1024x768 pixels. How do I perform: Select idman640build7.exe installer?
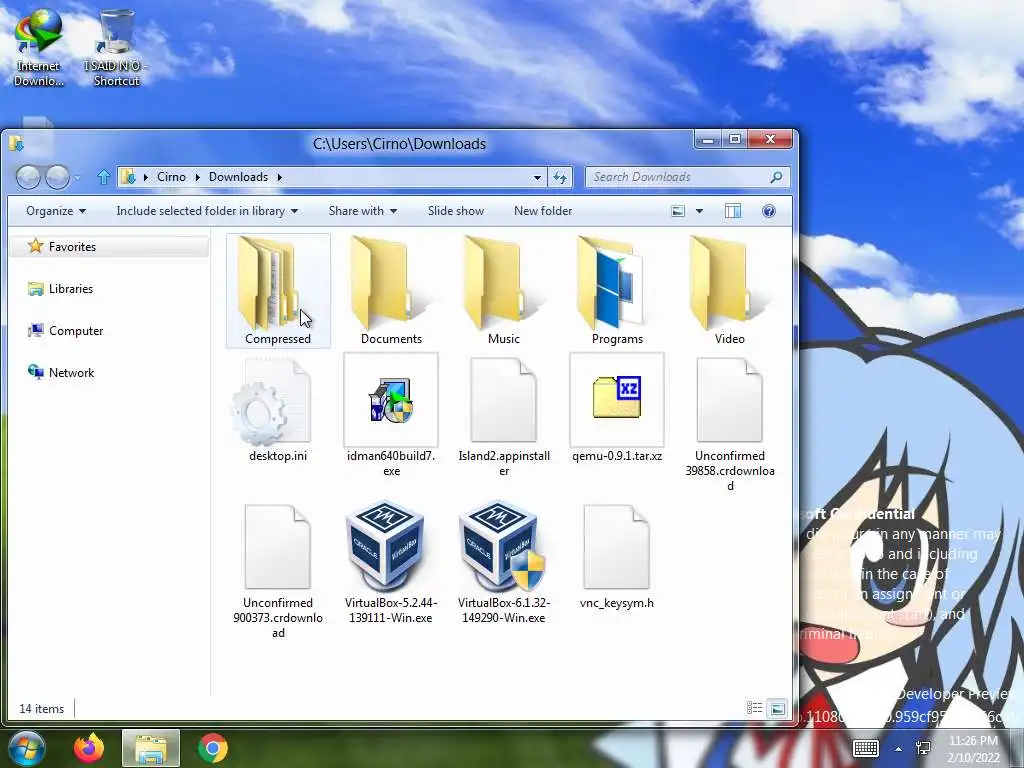point(391,415)
